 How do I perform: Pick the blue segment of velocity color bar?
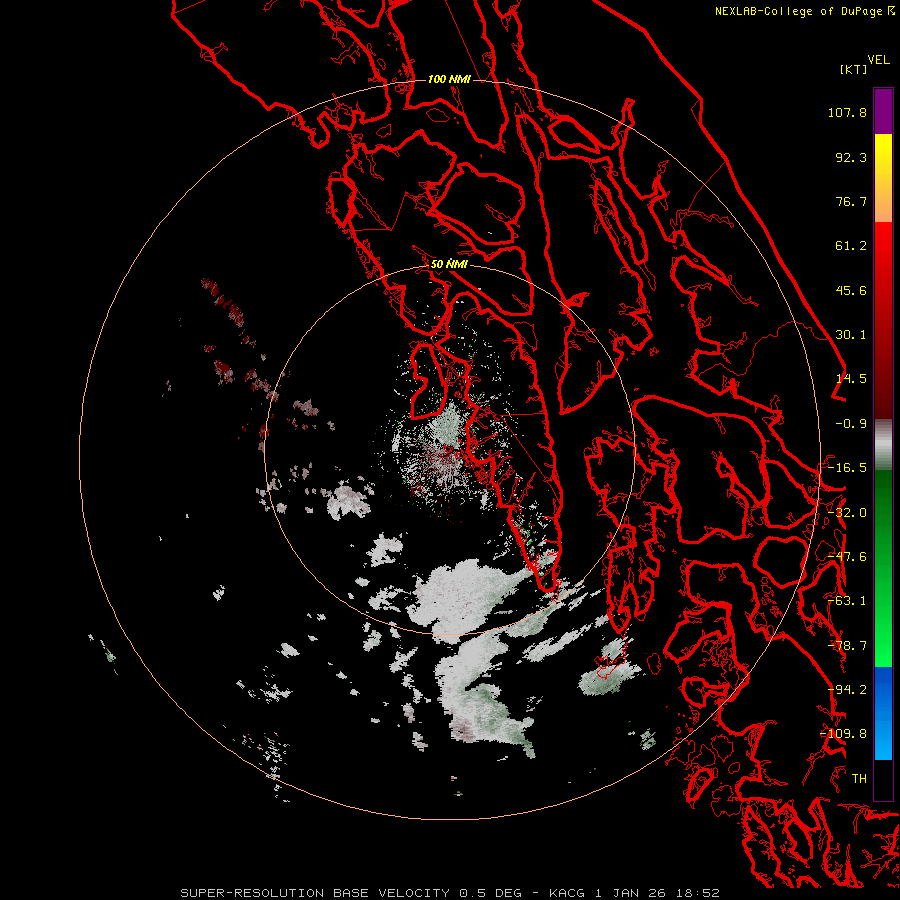(883, 713)
